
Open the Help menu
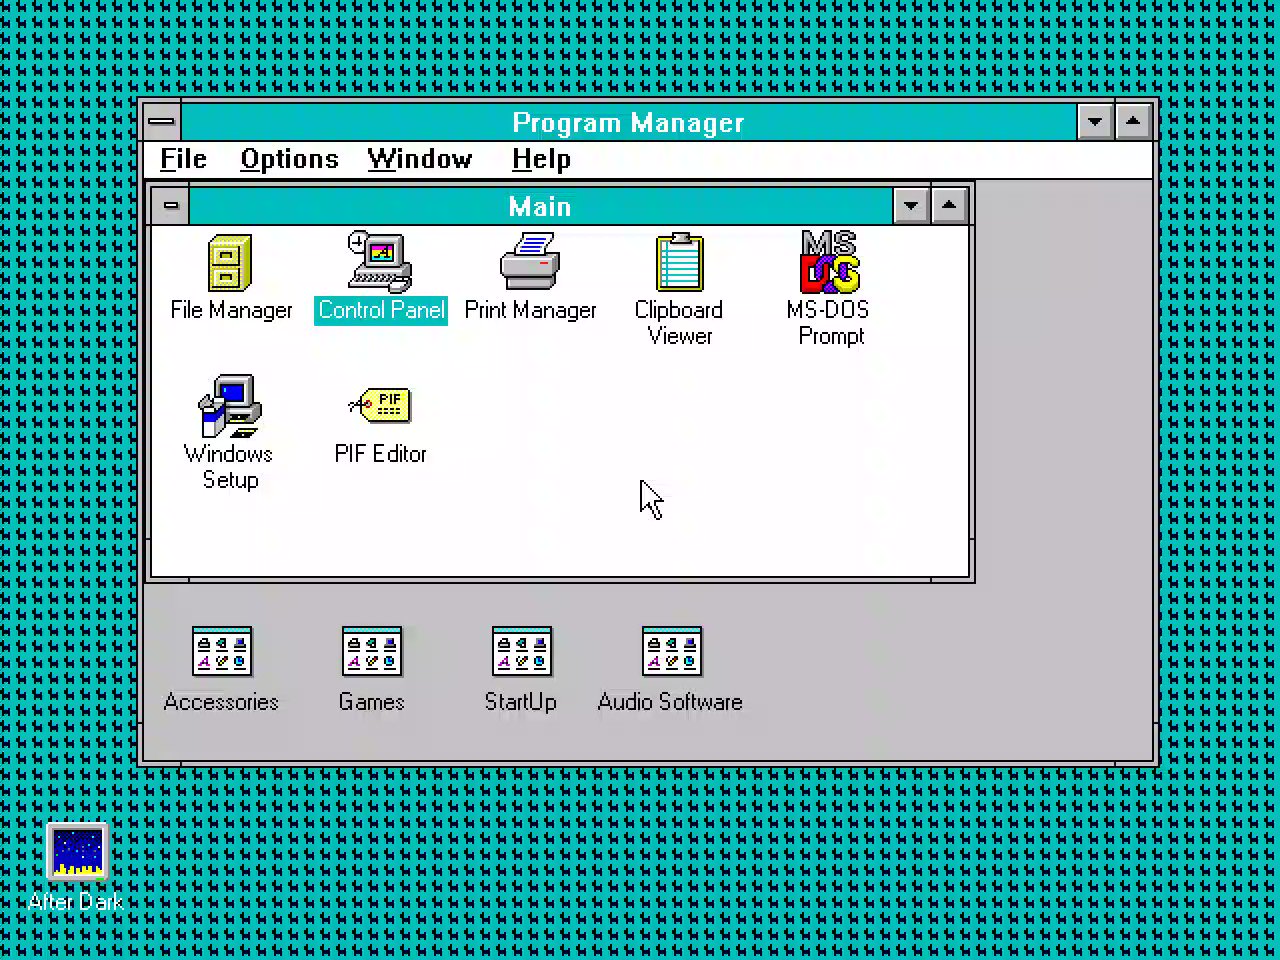[541, 159]
